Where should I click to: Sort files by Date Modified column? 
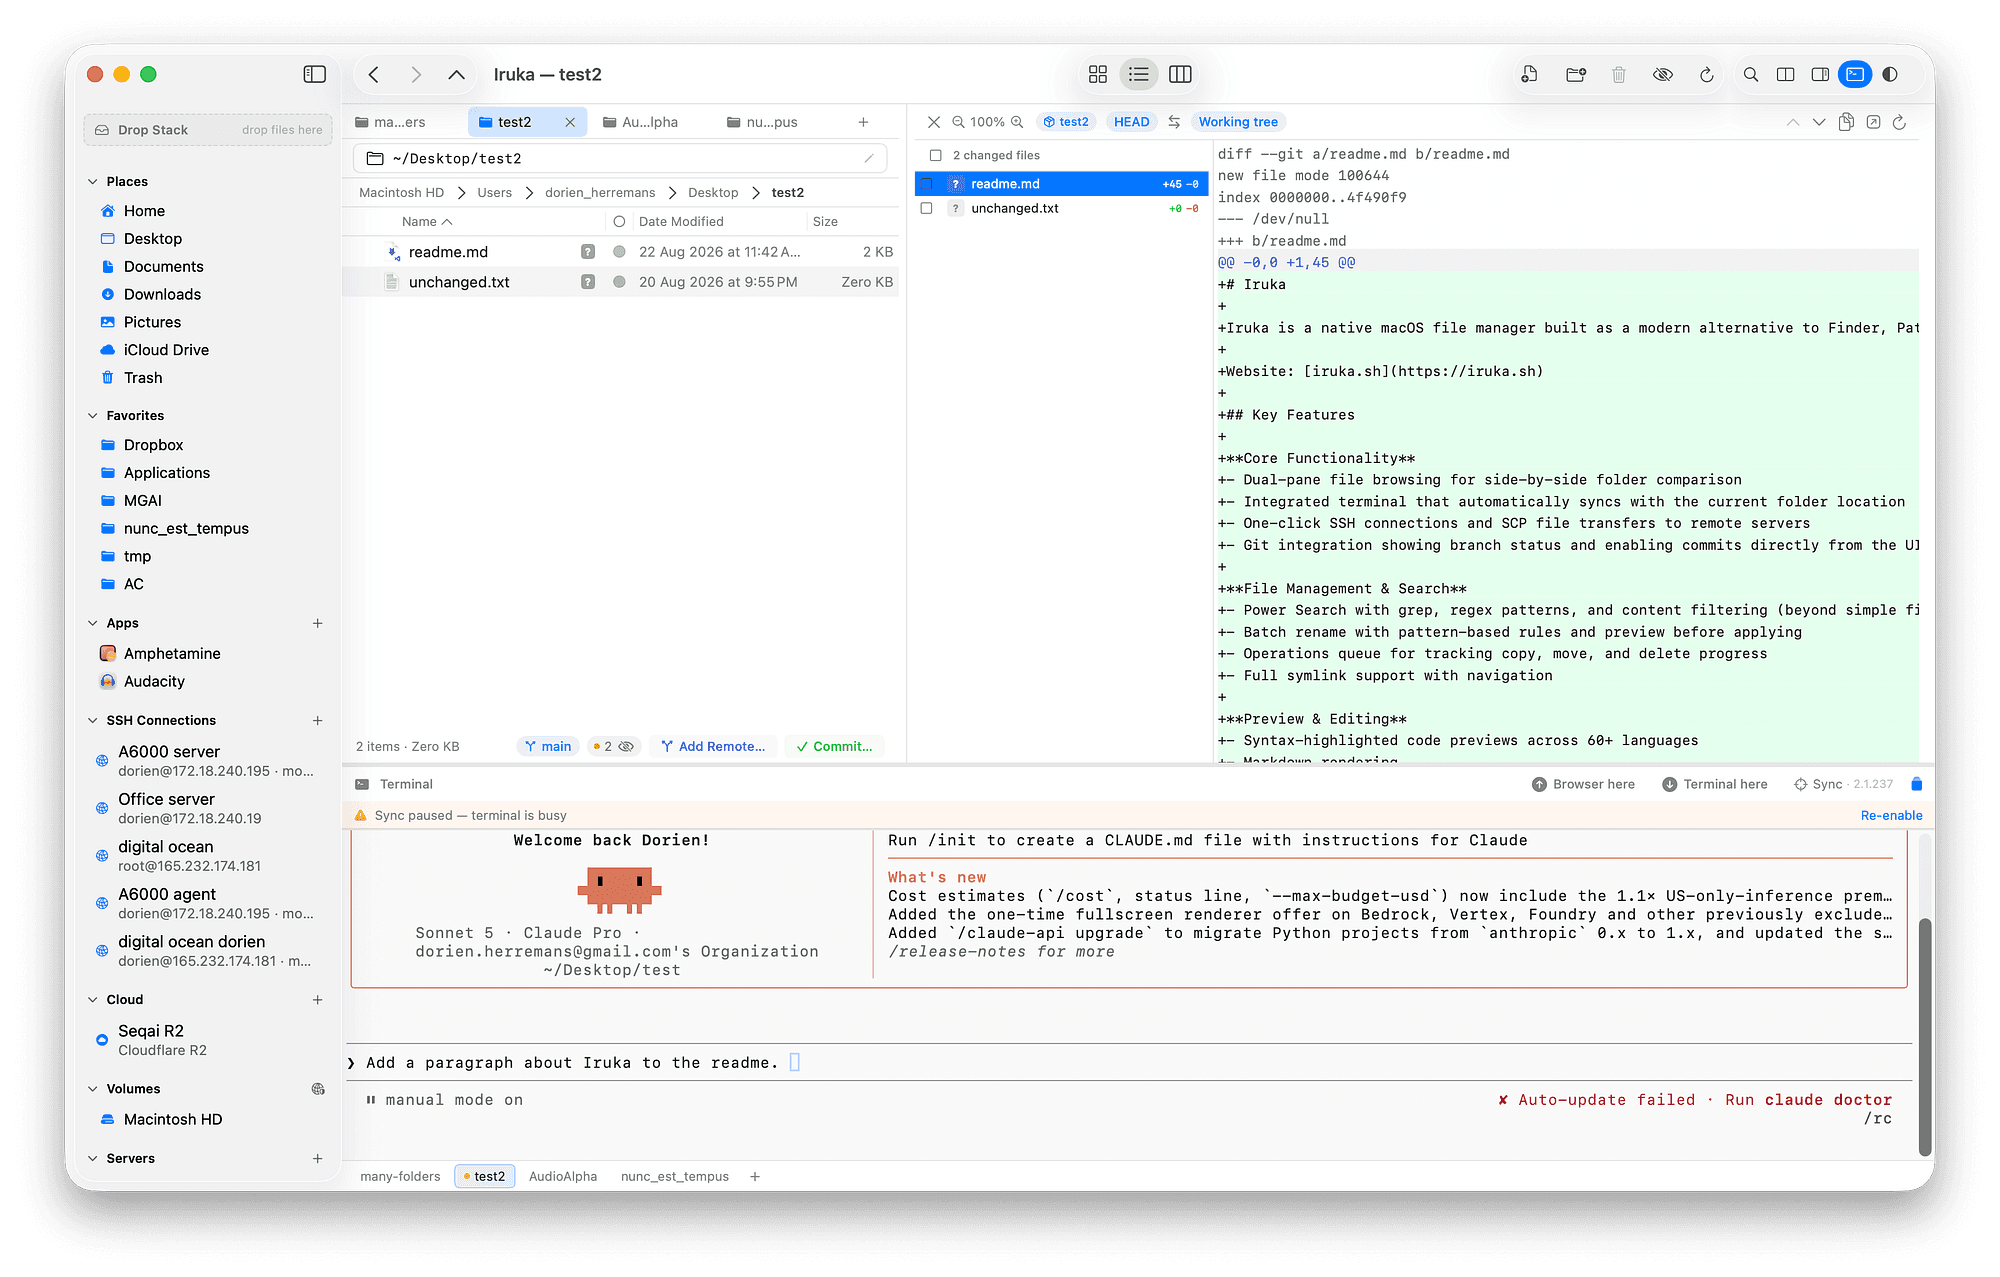tap(681, 221)
